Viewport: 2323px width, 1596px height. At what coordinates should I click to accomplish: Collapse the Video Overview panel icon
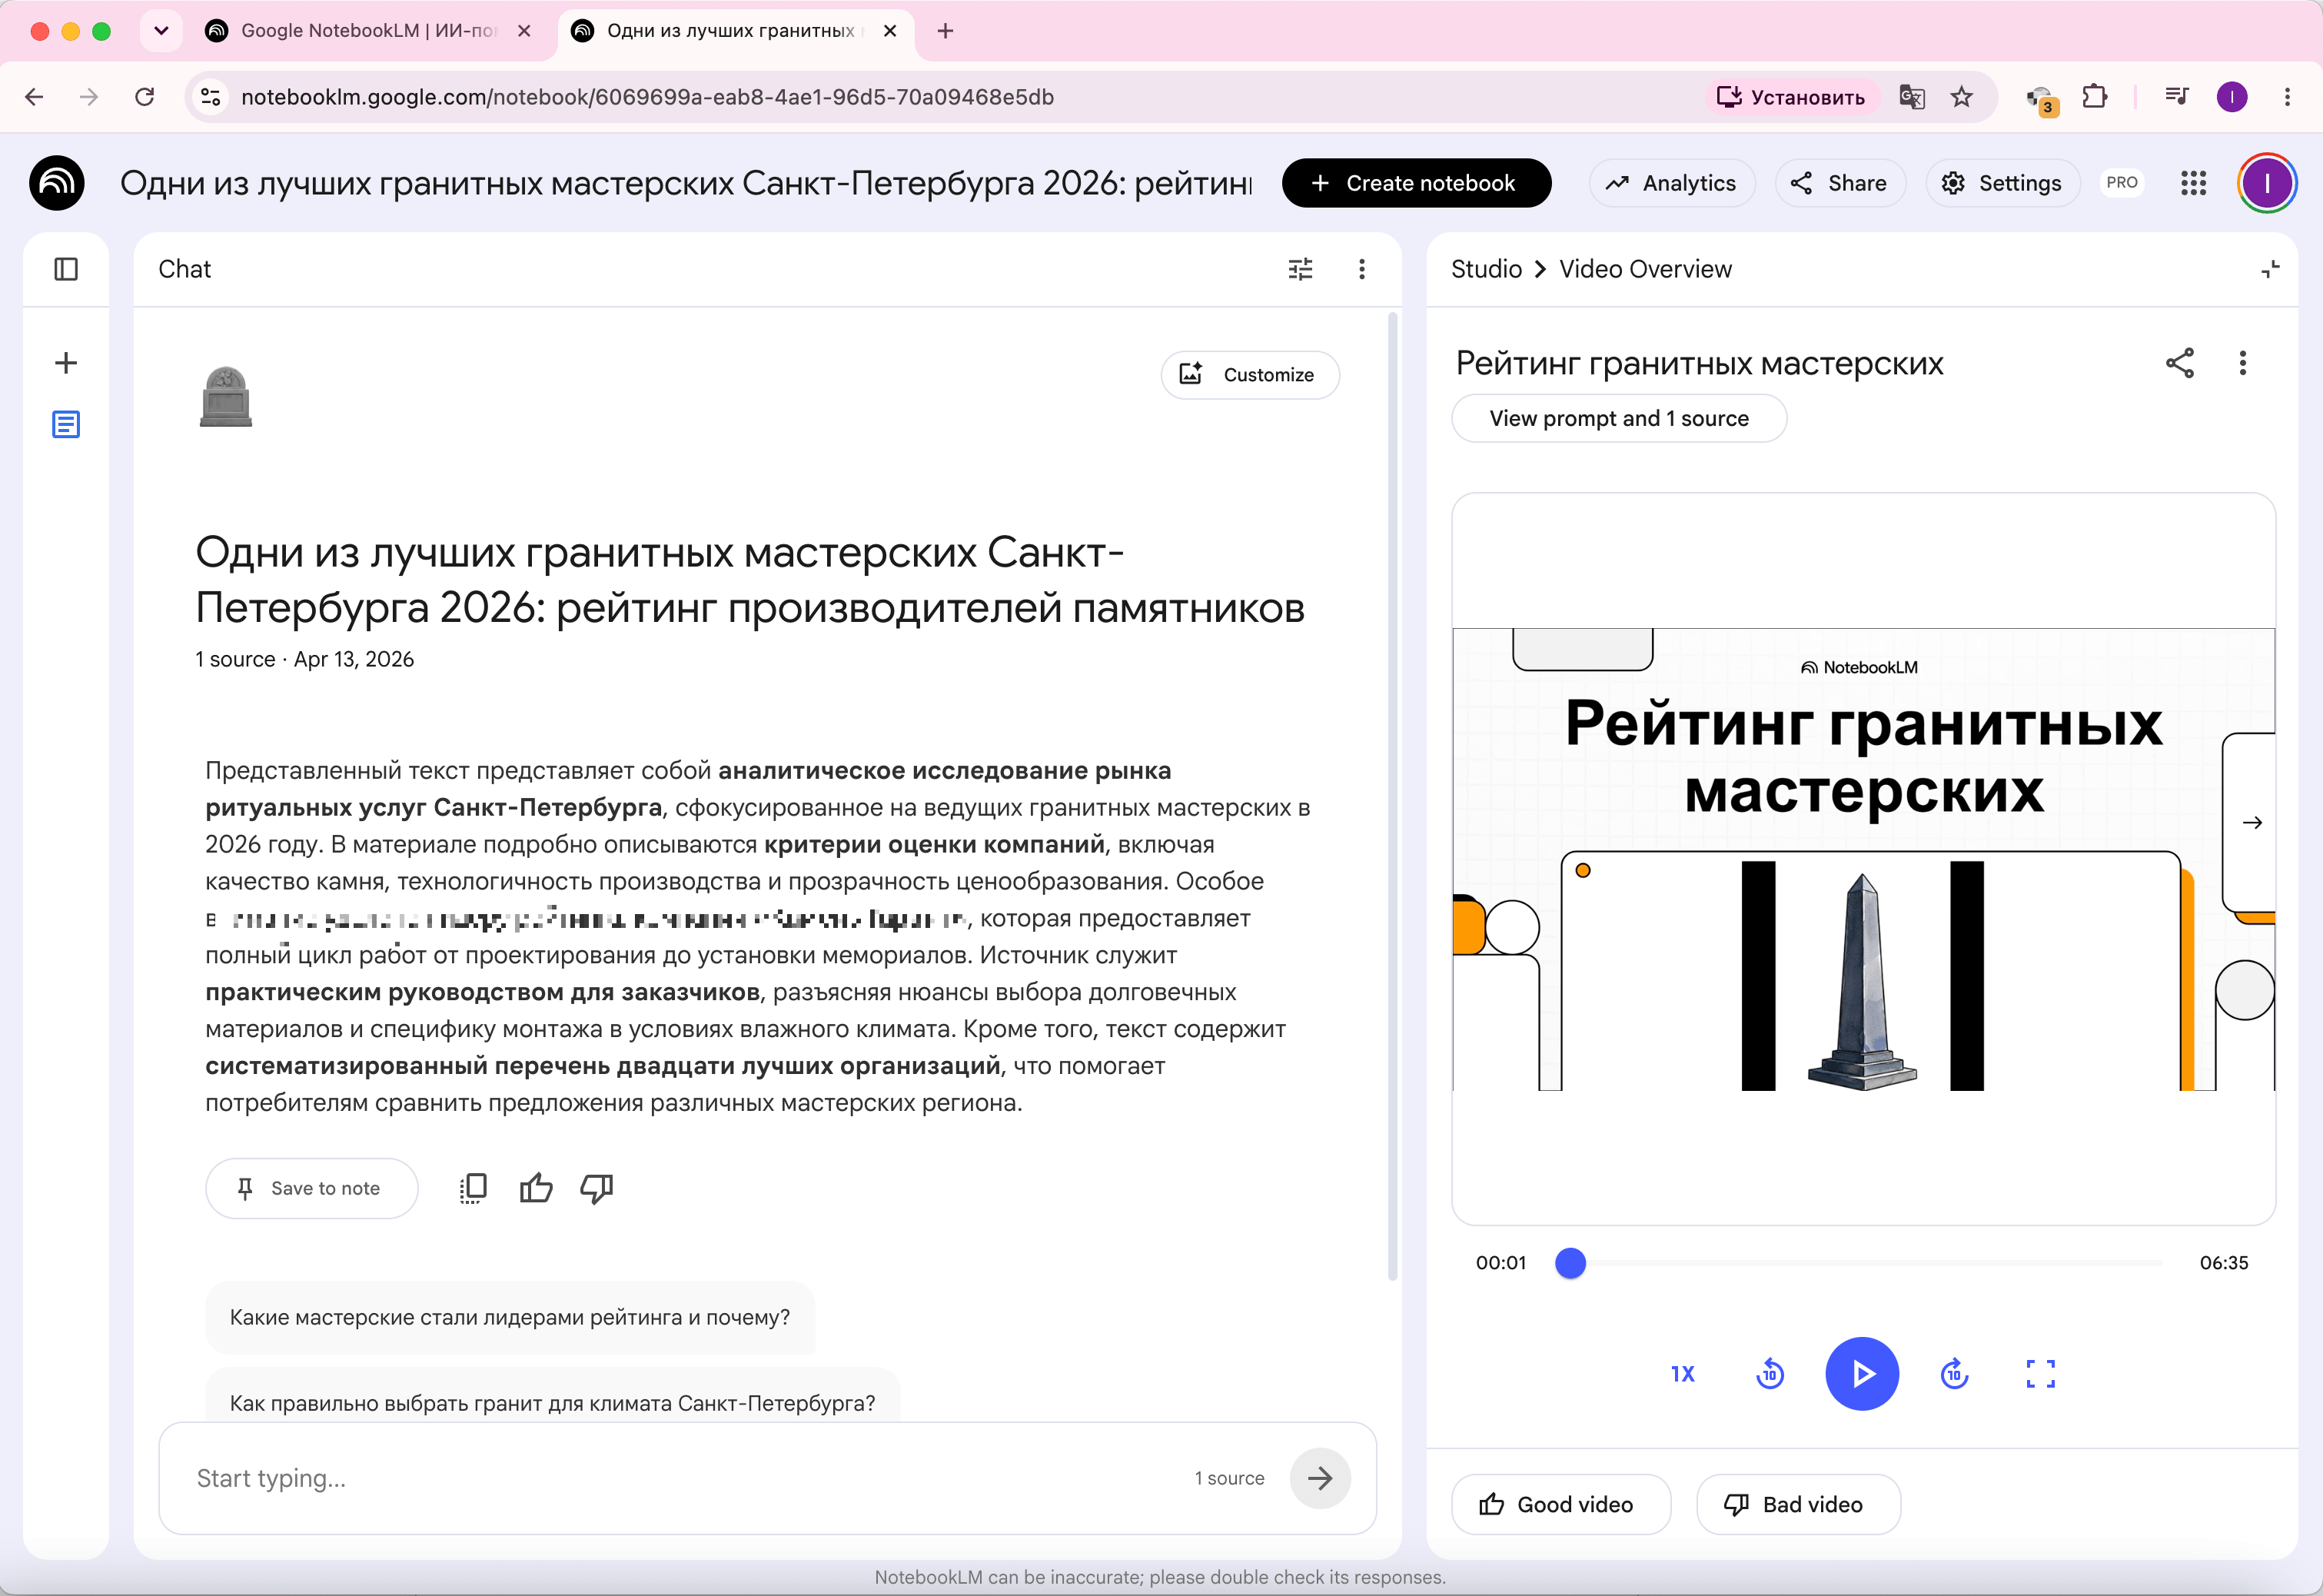click(2270, 269)
